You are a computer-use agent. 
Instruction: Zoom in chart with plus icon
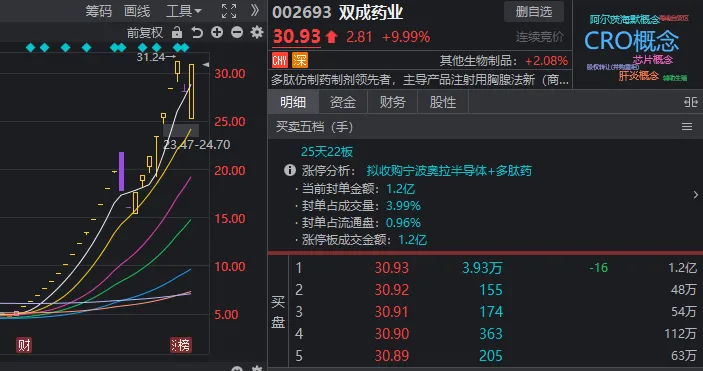coord(217,32)
